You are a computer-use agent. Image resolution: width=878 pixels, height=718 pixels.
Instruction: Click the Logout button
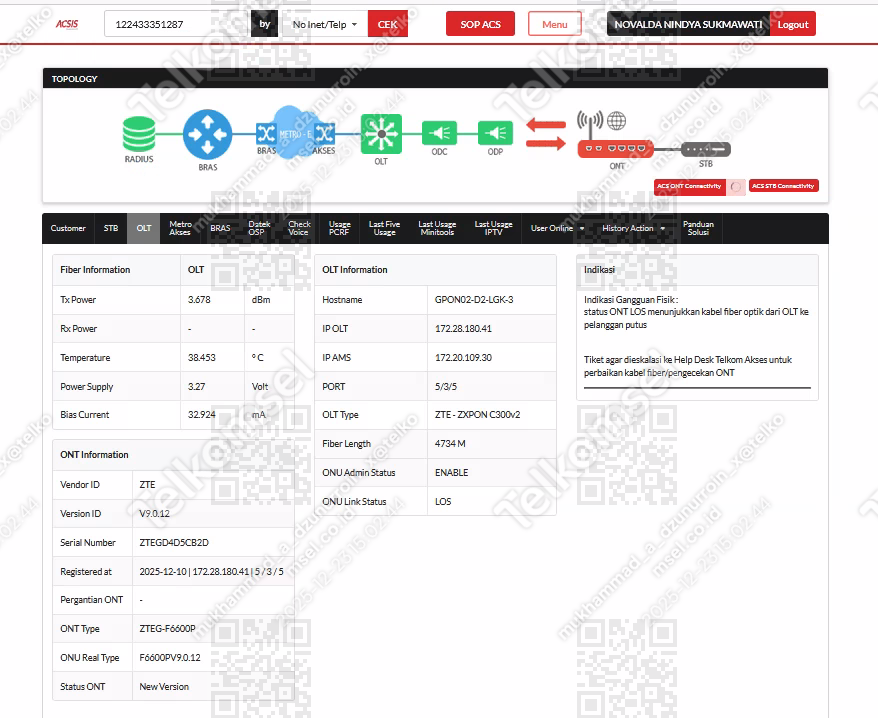click(792, 24)
